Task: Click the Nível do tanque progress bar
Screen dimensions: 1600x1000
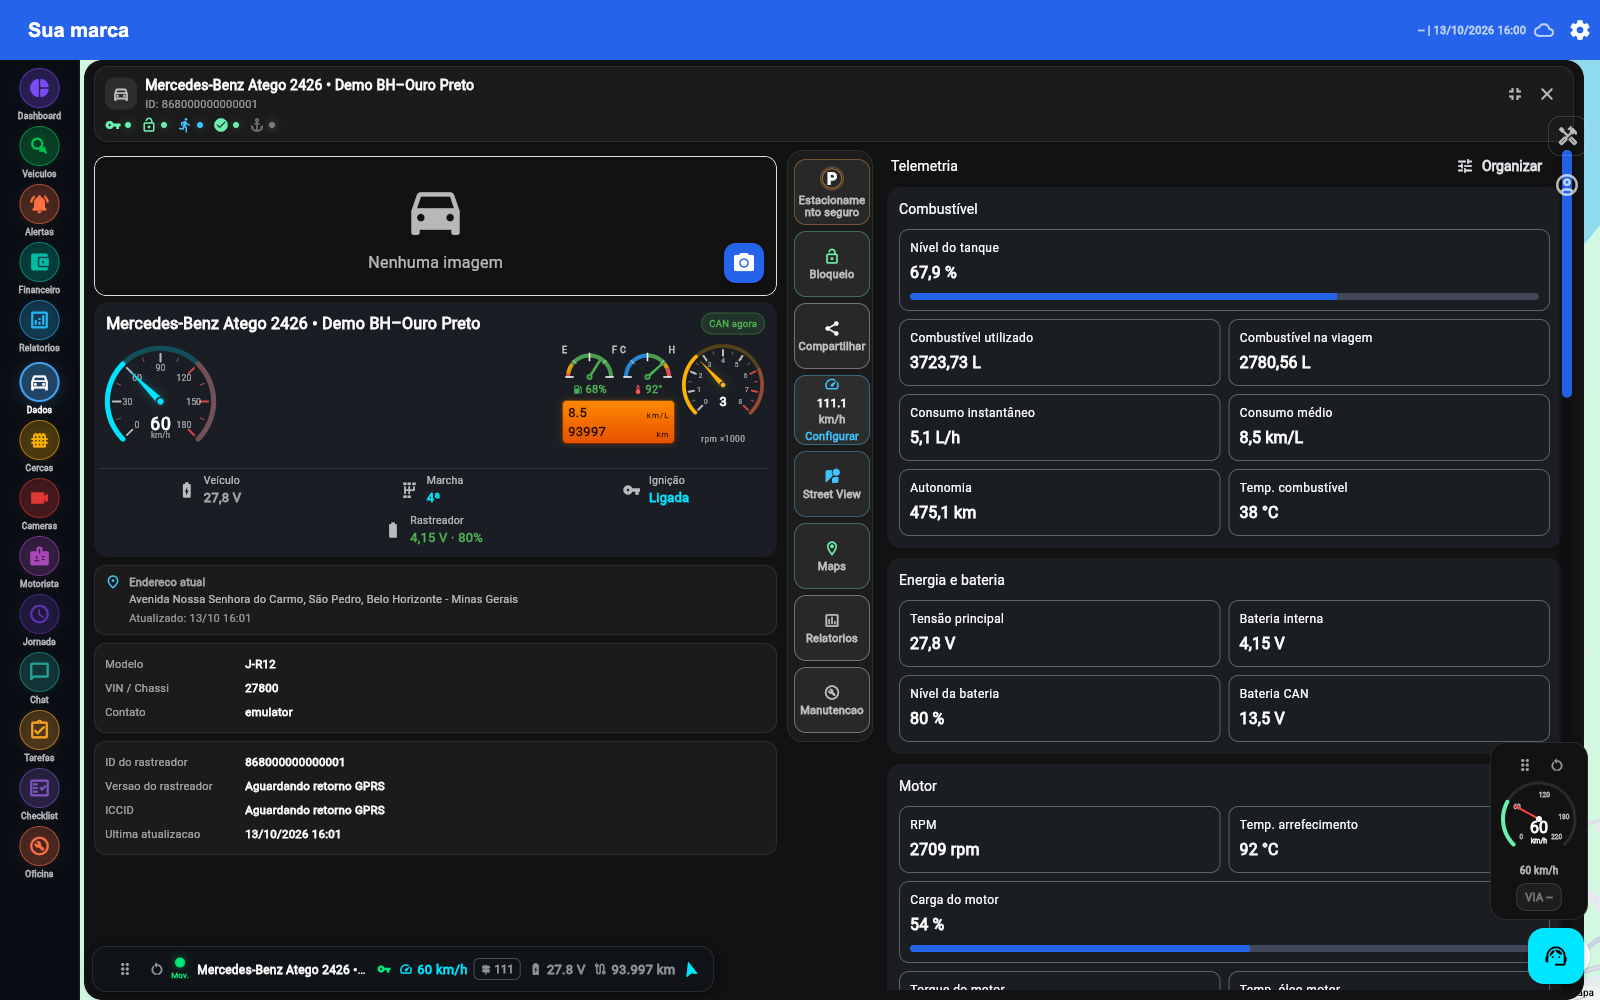Action: pyautogui.click(x=1224, y=297)
